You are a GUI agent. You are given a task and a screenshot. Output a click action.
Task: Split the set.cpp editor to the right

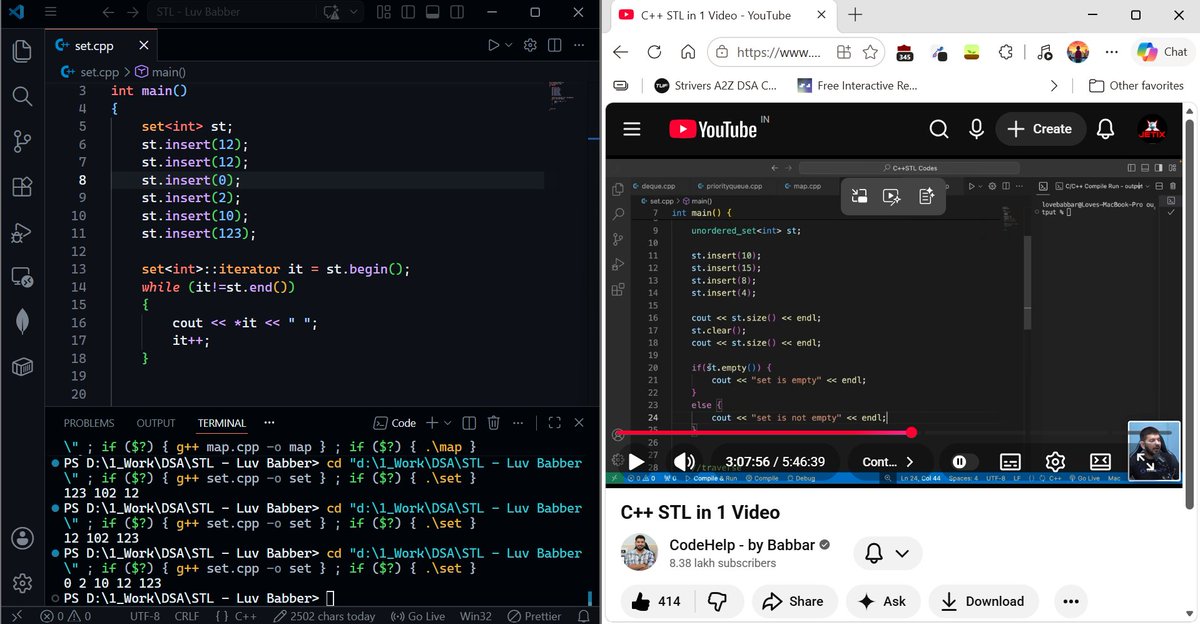554,45
